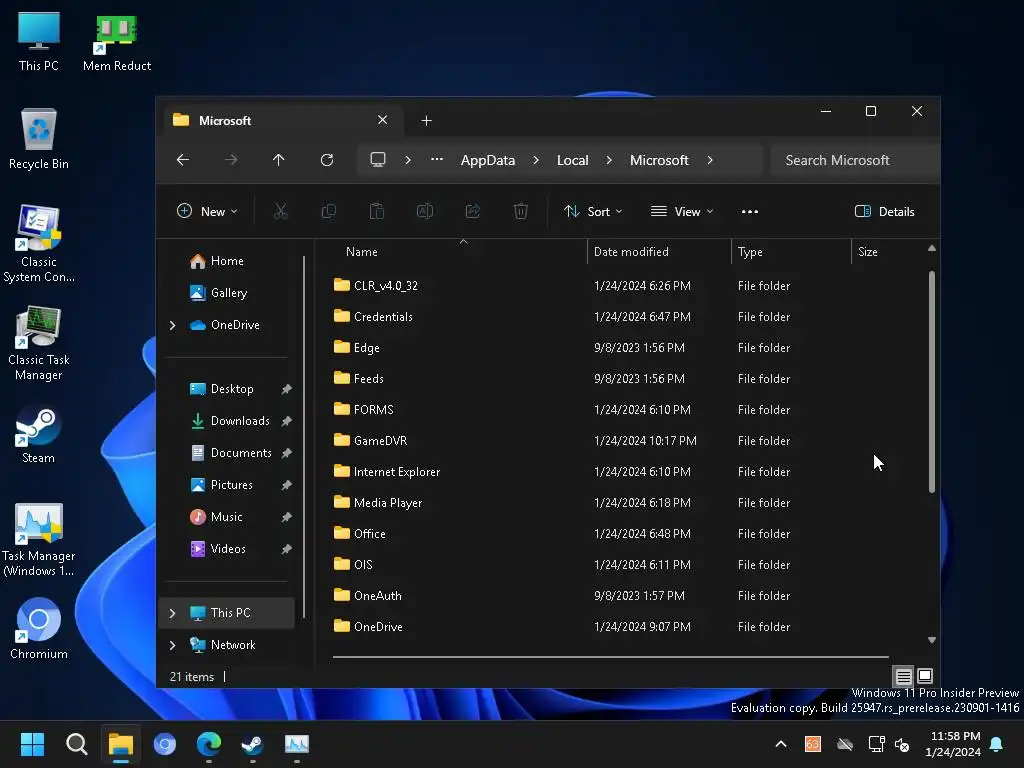This screenshot has width=1024, height=768.
Task: Unpin Downloads from Quick access
Action: (286, 421)
